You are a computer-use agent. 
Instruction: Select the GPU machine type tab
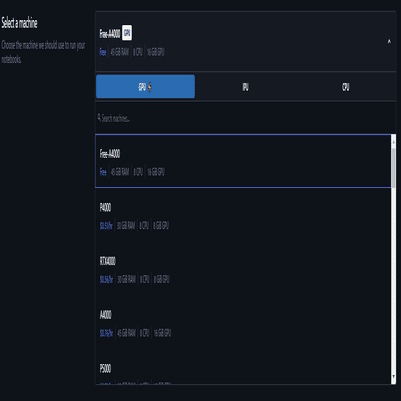point(146,87)
